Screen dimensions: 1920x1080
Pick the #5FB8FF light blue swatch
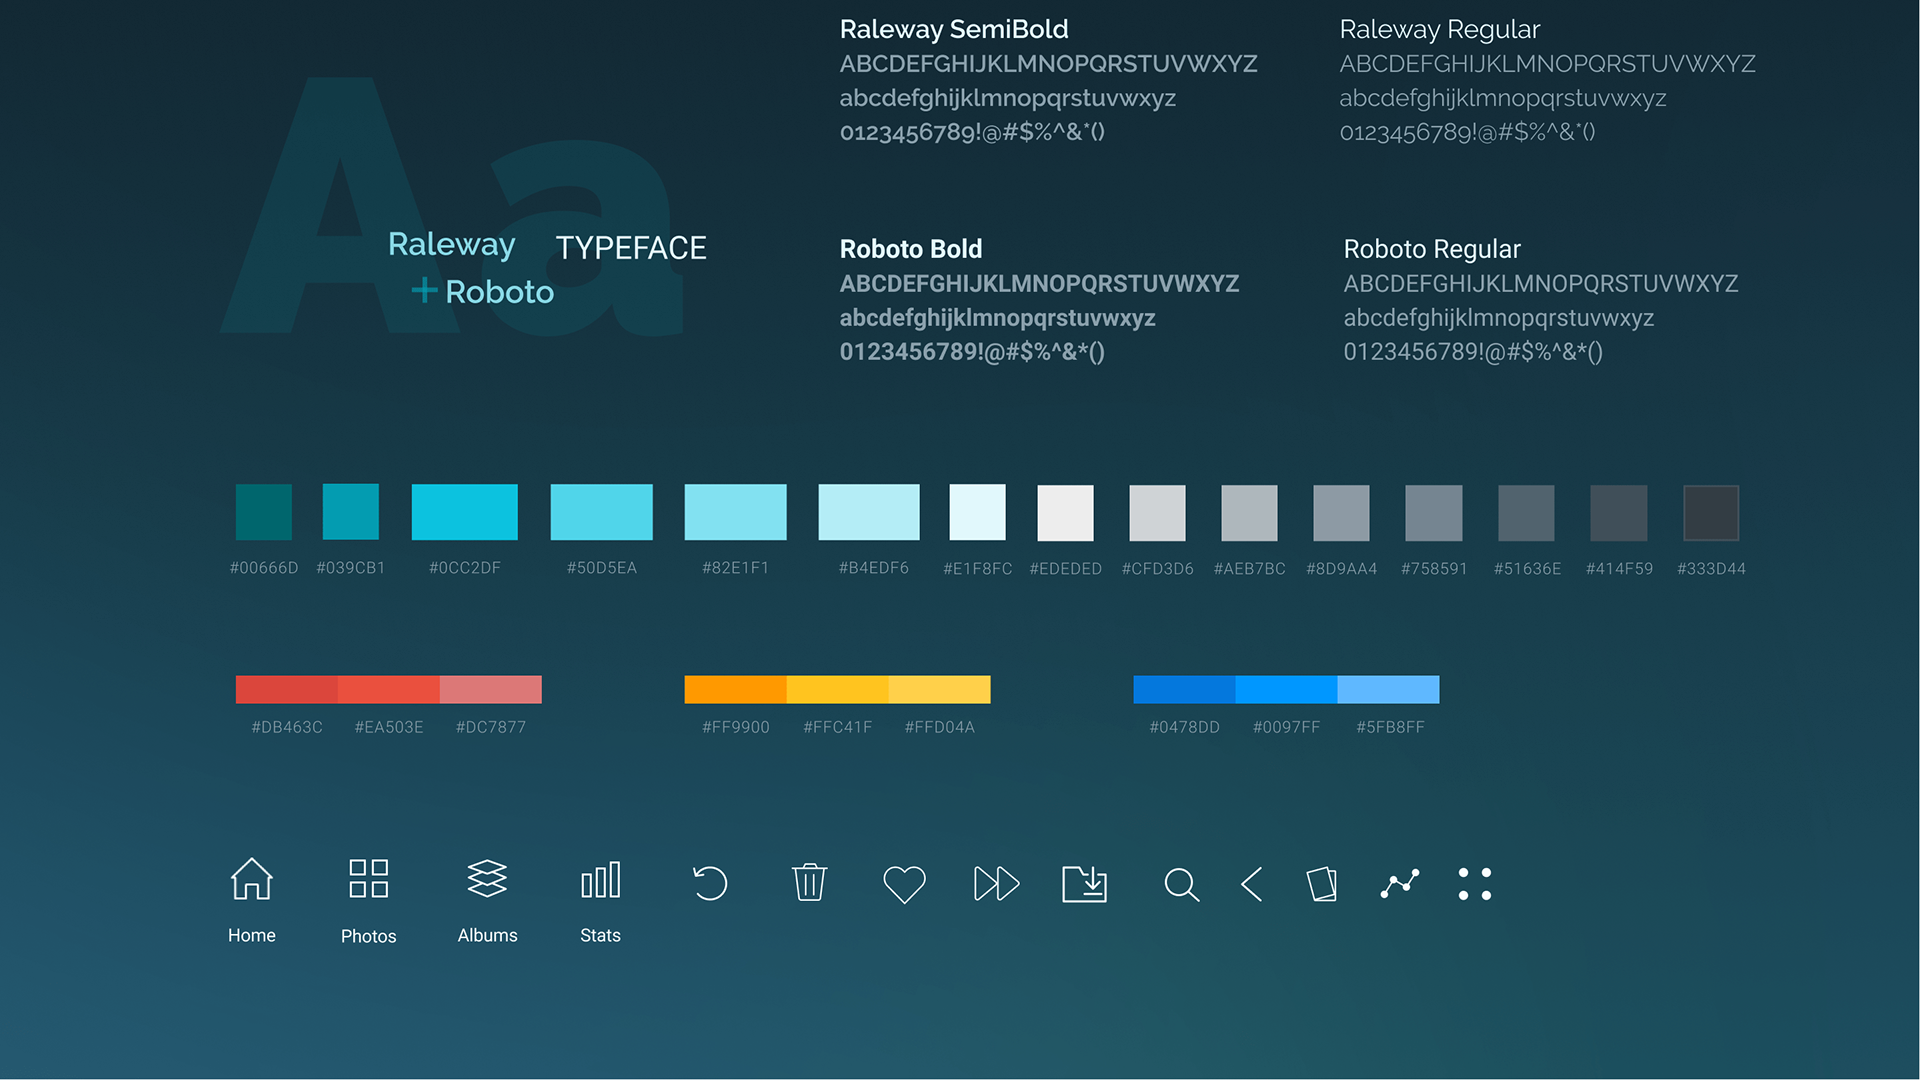coord(1389,689)
